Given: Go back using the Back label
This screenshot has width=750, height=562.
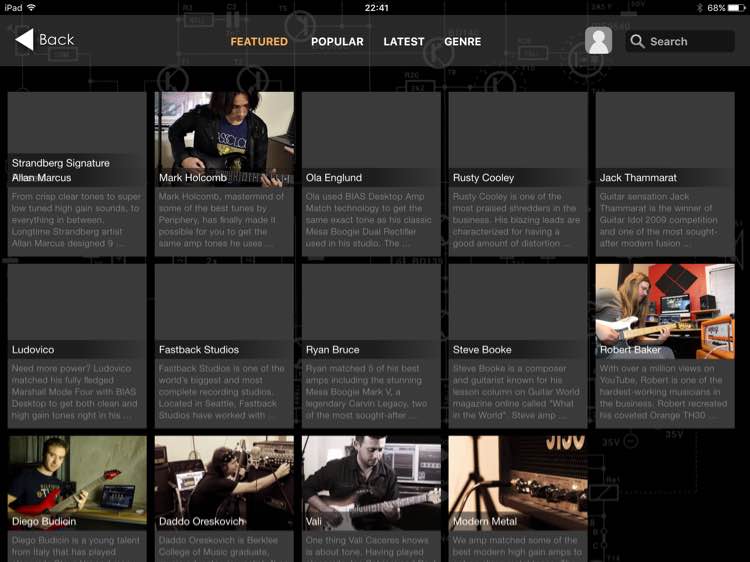Looking at the screenshot, I should coord(56,39).
